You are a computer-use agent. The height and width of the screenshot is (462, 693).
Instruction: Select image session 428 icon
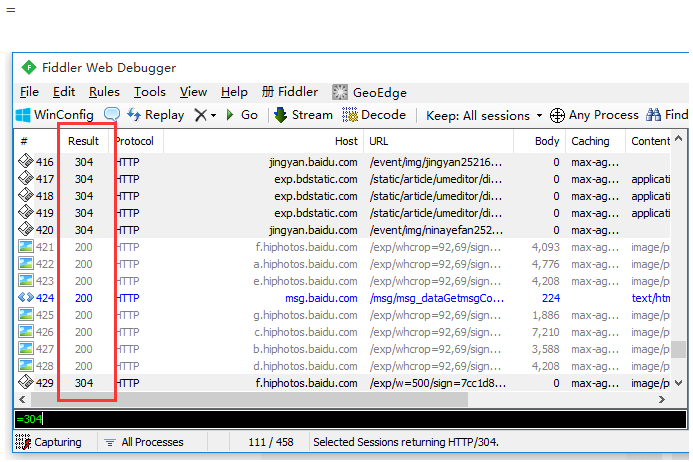coord(26,366)
